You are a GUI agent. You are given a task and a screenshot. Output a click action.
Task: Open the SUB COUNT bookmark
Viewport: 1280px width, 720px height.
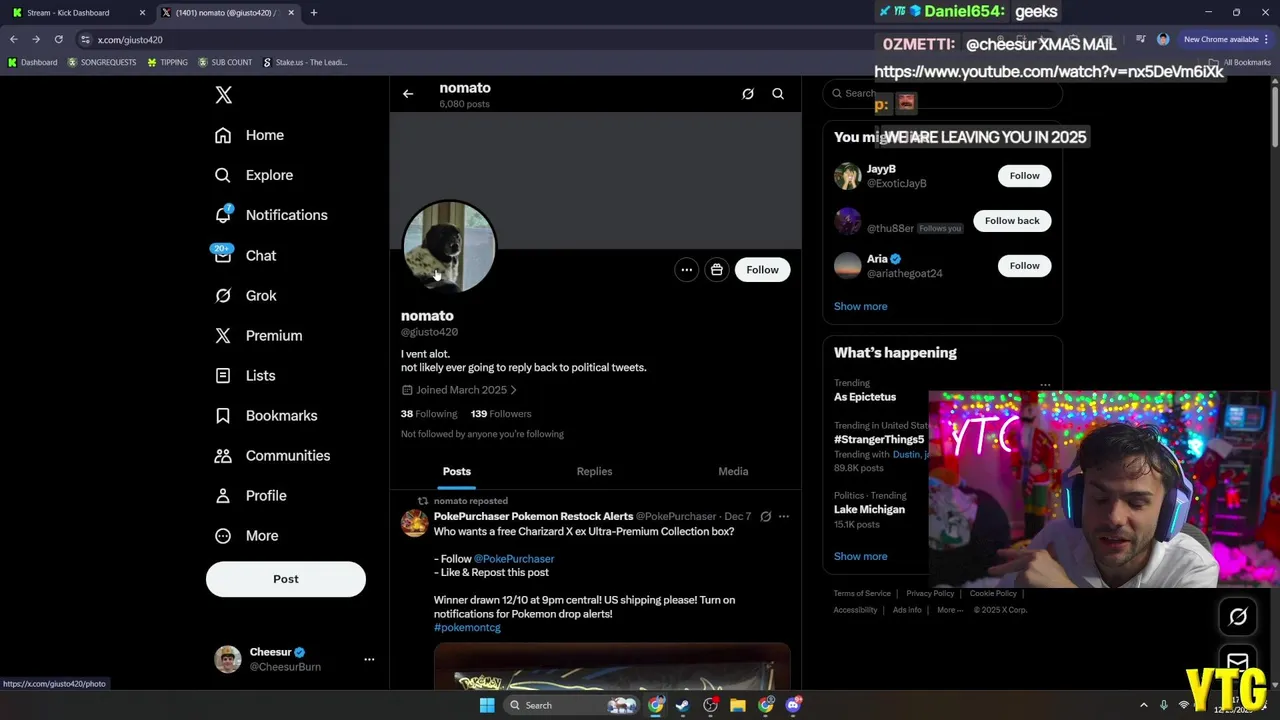(x=224, y=62)
